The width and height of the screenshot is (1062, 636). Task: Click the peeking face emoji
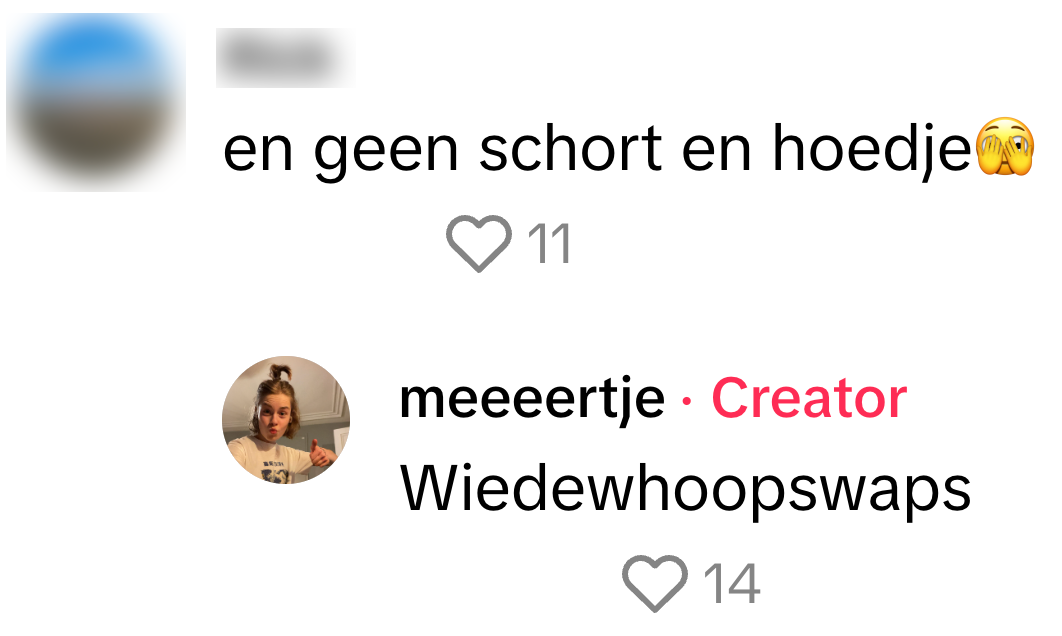1004,147
